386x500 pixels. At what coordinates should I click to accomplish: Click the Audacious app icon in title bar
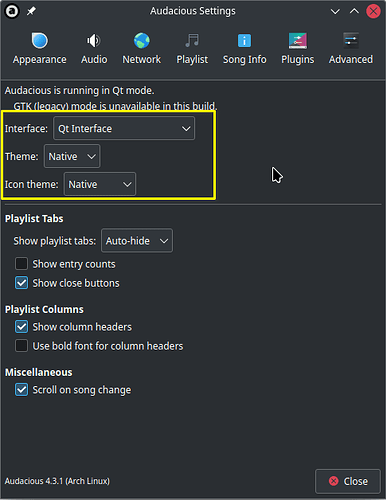[12, 11]
